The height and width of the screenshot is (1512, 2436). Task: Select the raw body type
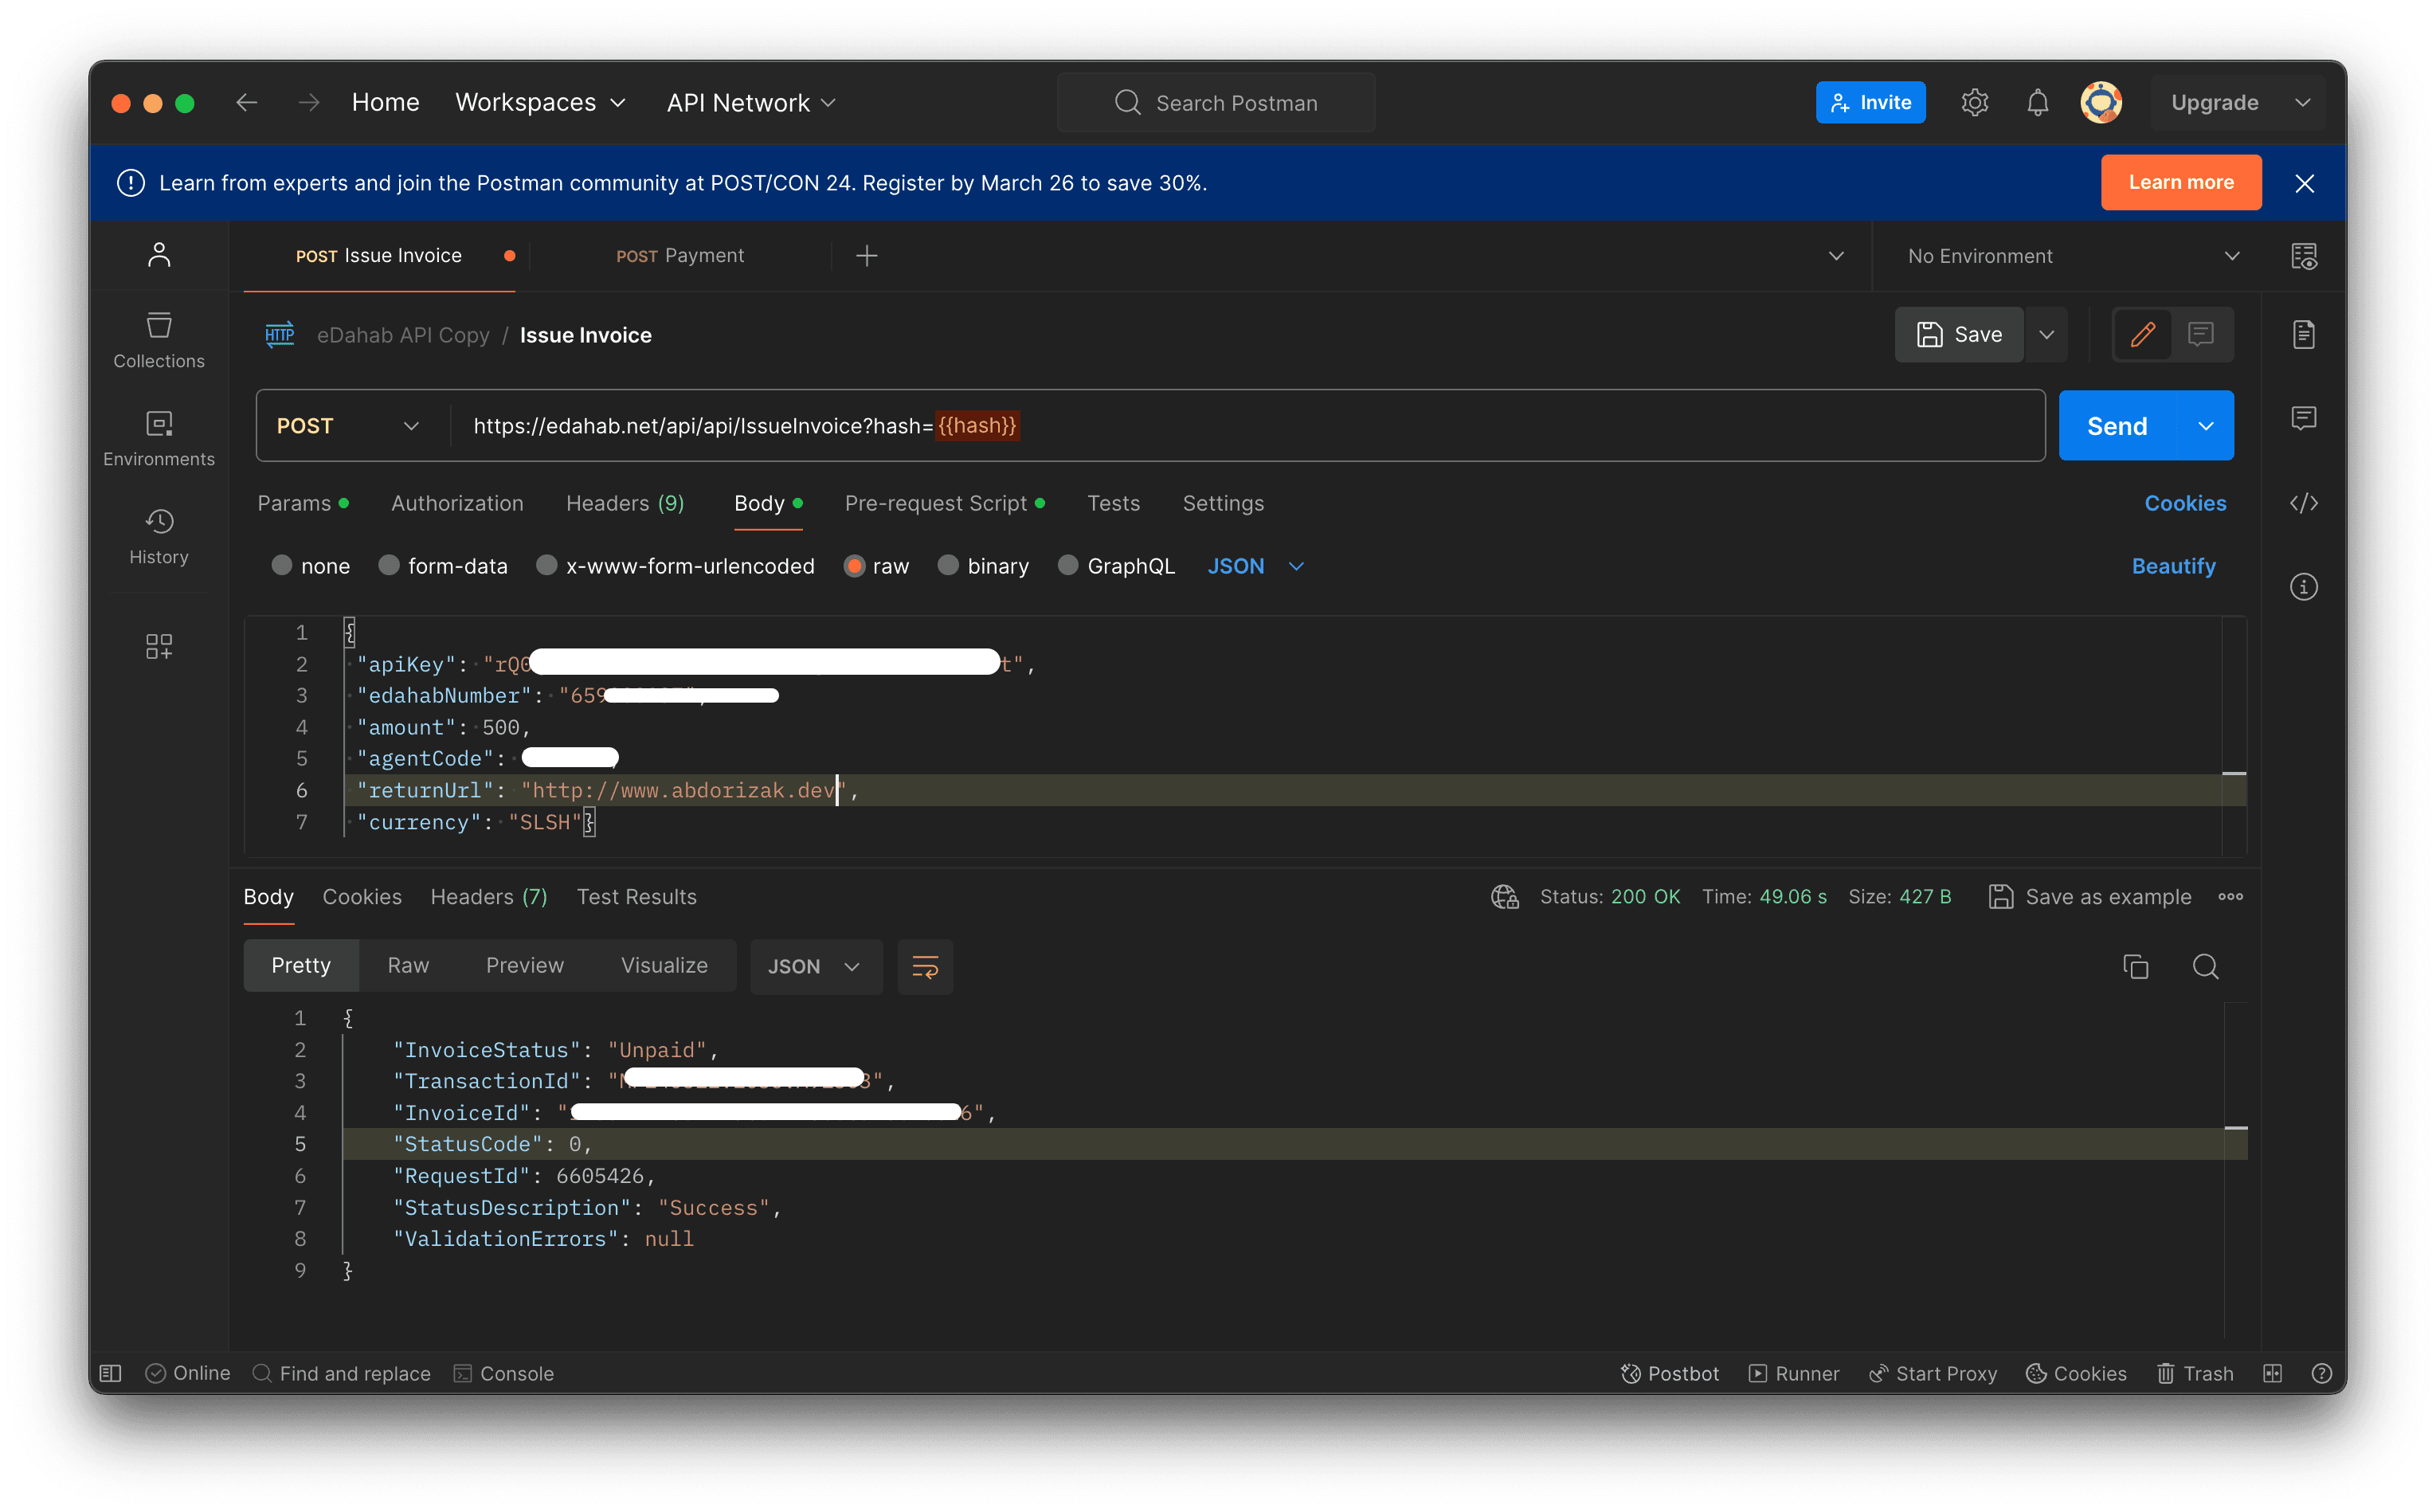pos(876,566)
